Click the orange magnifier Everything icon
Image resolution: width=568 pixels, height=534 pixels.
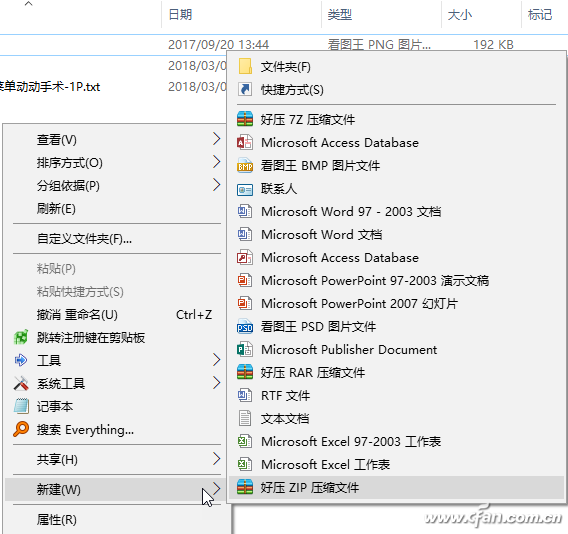click(x=21, y=429)
